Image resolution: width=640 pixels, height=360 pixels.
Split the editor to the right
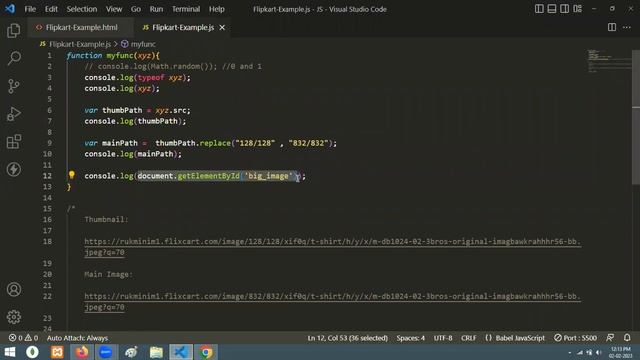click(611, 27)
